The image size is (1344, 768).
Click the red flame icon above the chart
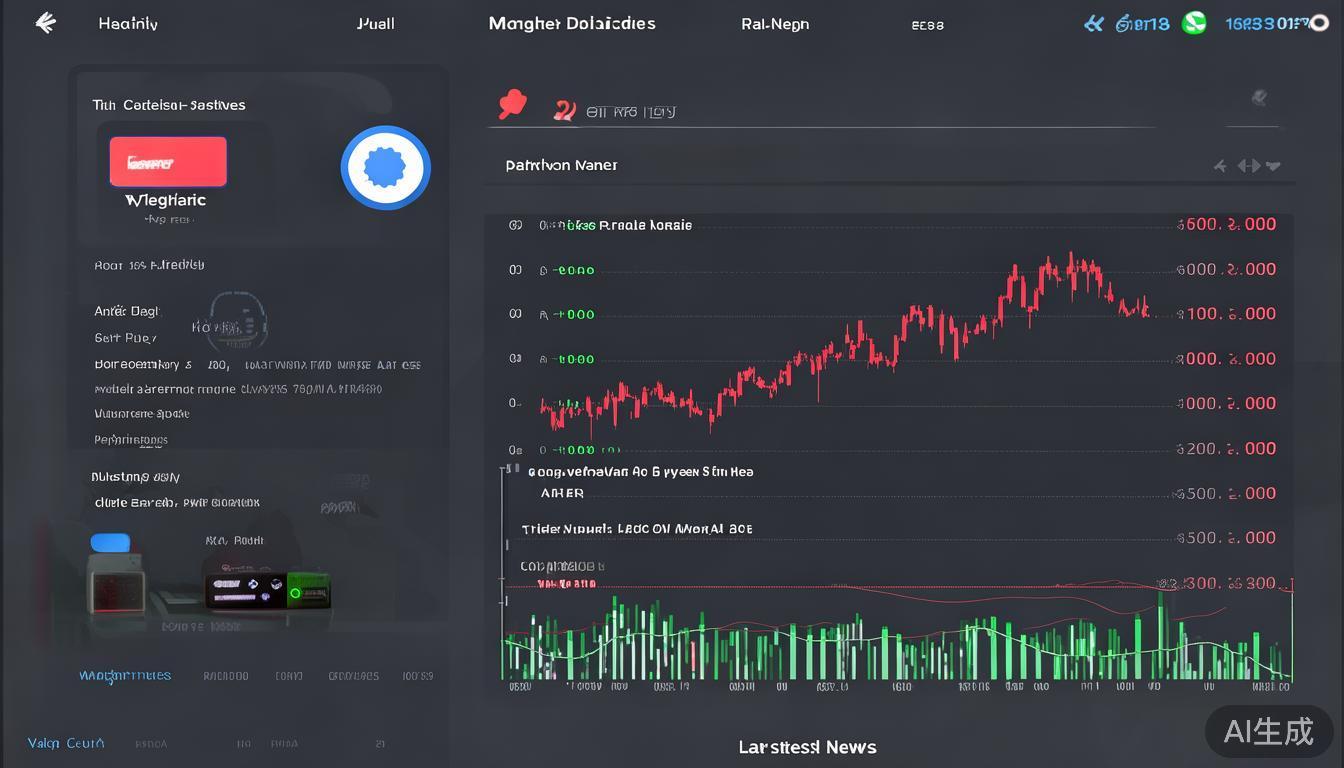click(512, 105)
